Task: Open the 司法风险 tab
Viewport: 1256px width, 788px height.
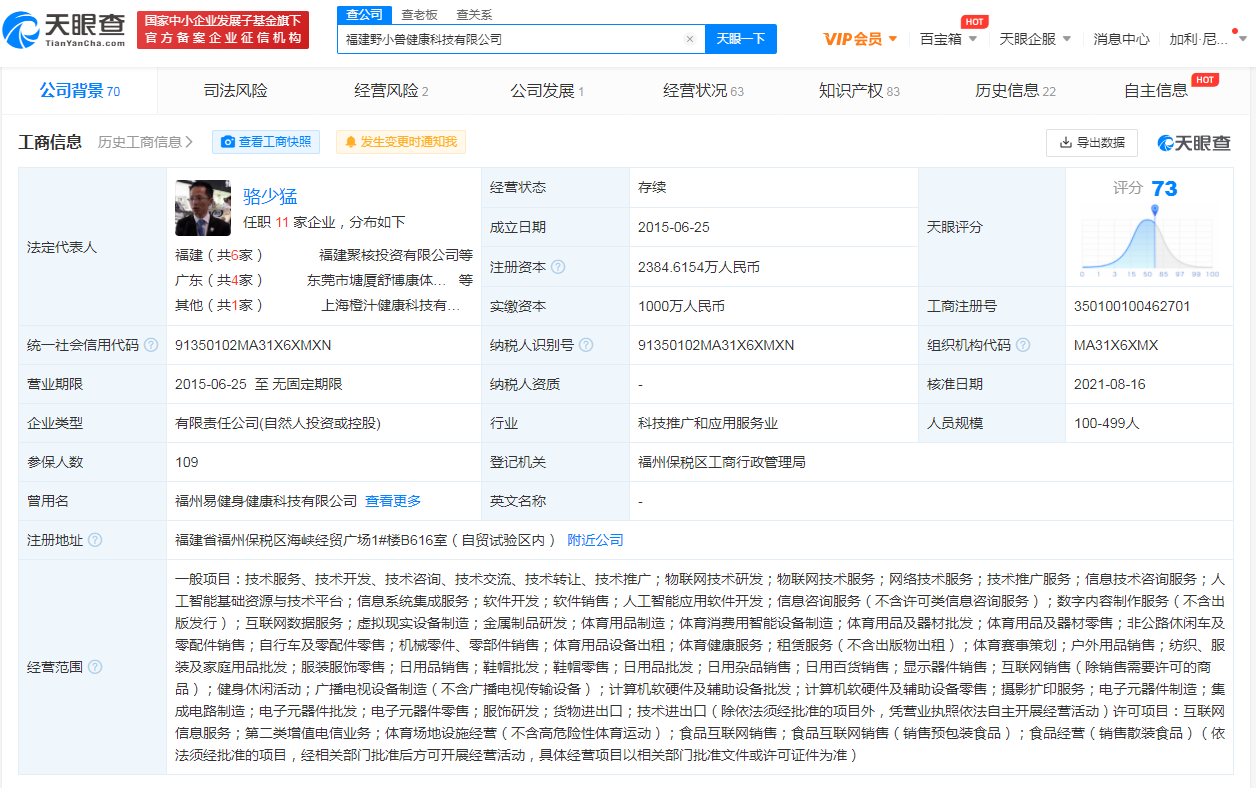Action: tap(236, 91)
